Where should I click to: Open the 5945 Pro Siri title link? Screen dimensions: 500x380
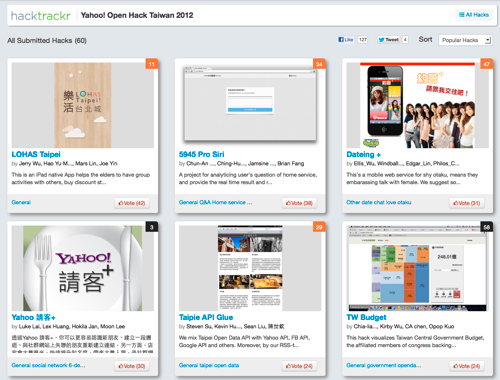click(201, 154)
